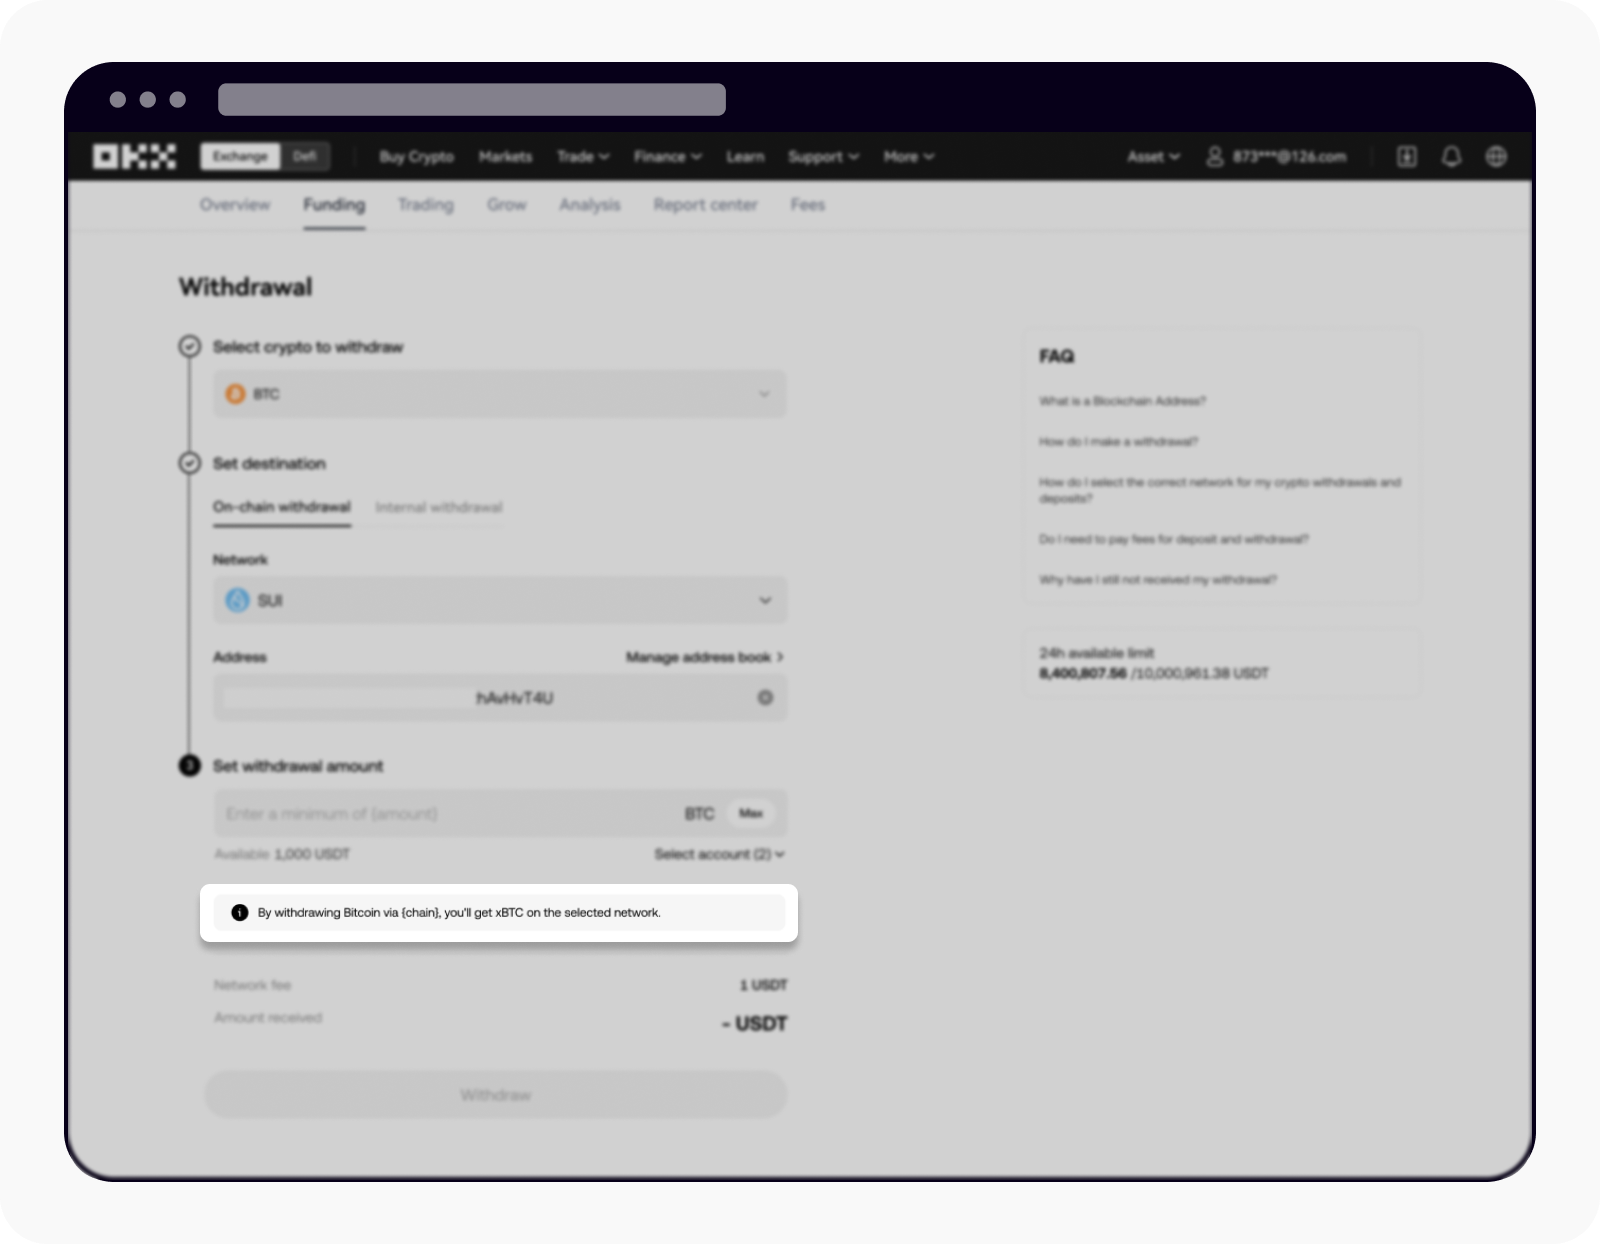
Task: Select the Internal withdrawal tab
Action: (x=439, y=507)
